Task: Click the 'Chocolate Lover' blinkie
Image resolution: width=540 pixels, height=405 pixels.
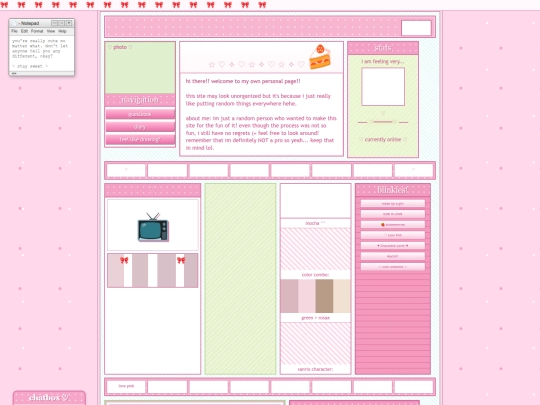Action: [393, 246]
